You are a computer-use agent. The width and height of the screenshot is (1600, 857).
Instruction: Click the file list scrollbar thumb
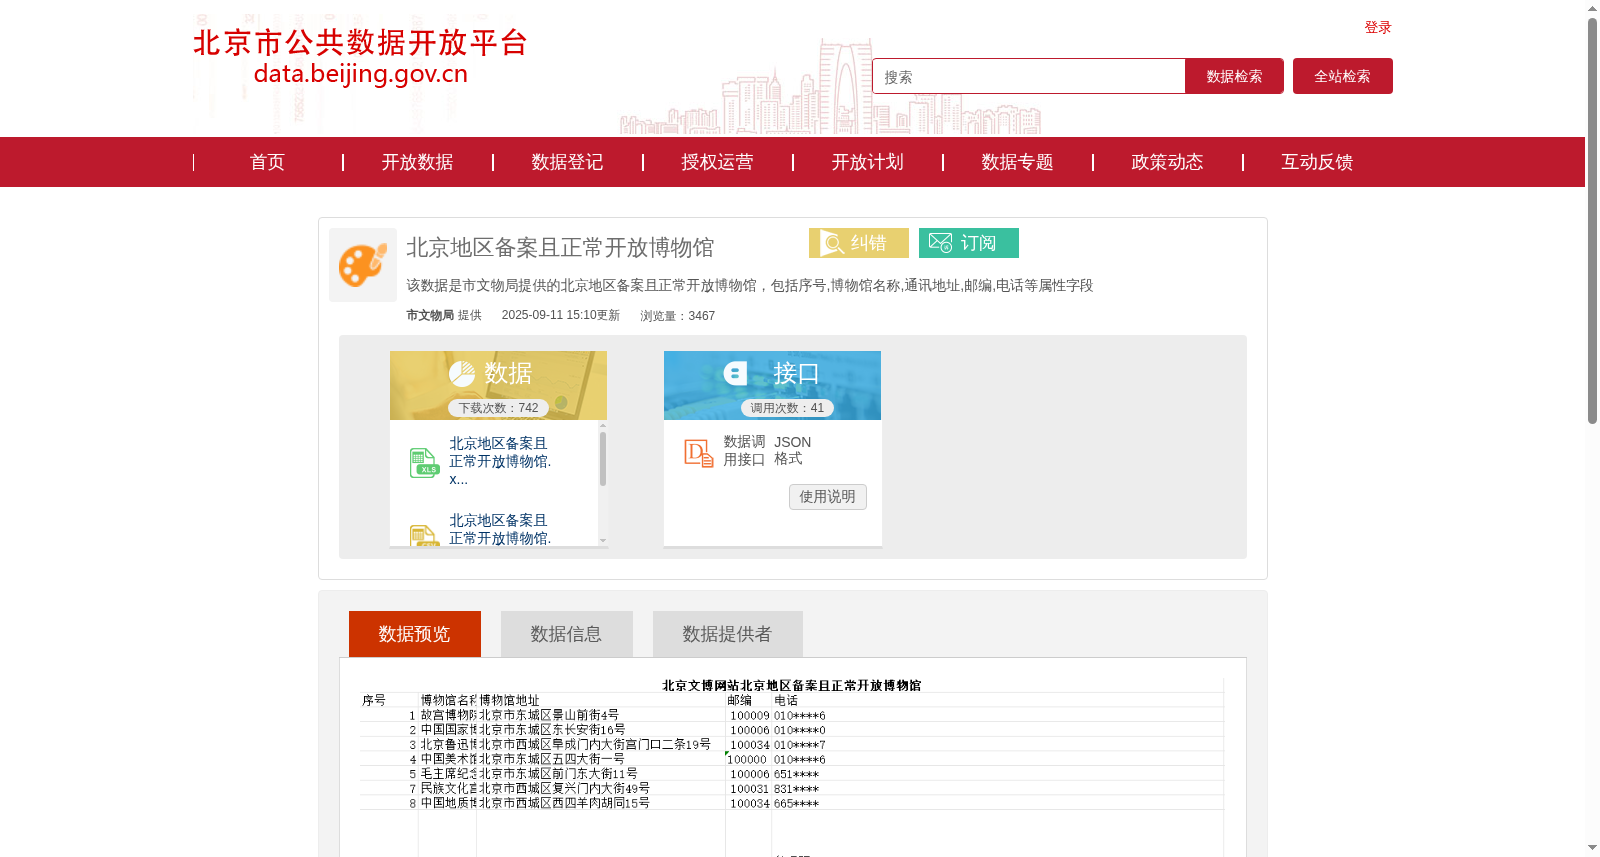[x=603, y=458]
